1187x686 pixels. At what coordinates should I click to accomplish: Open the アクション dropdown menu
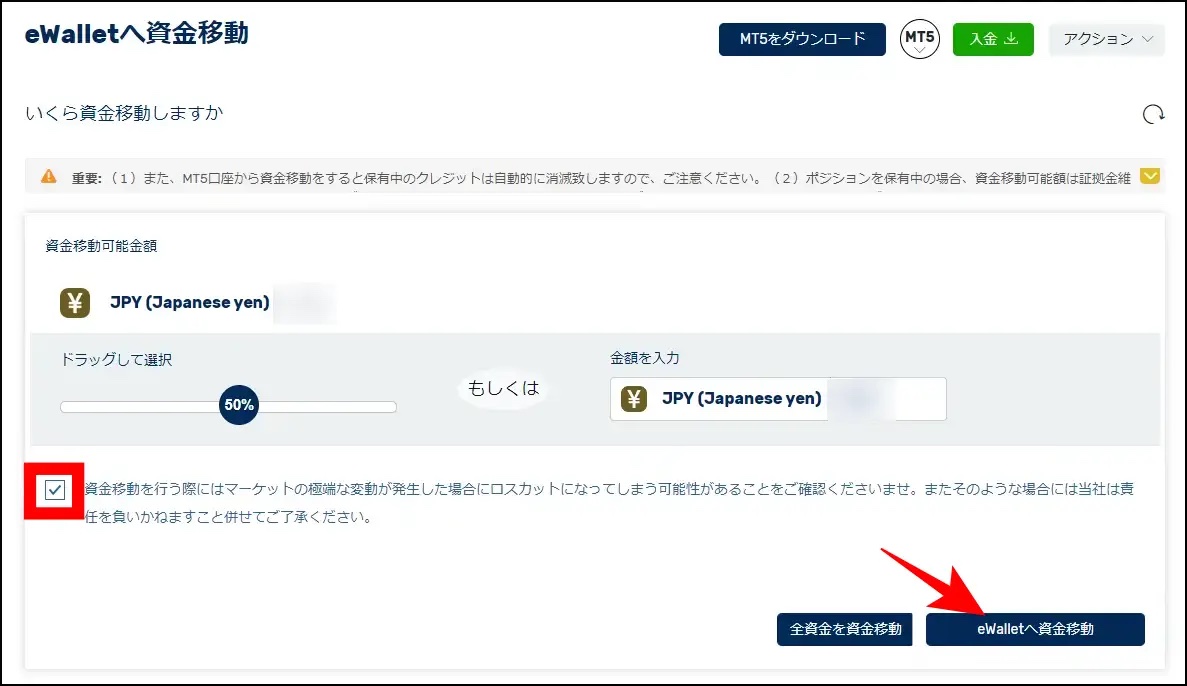pos(1106,39)
